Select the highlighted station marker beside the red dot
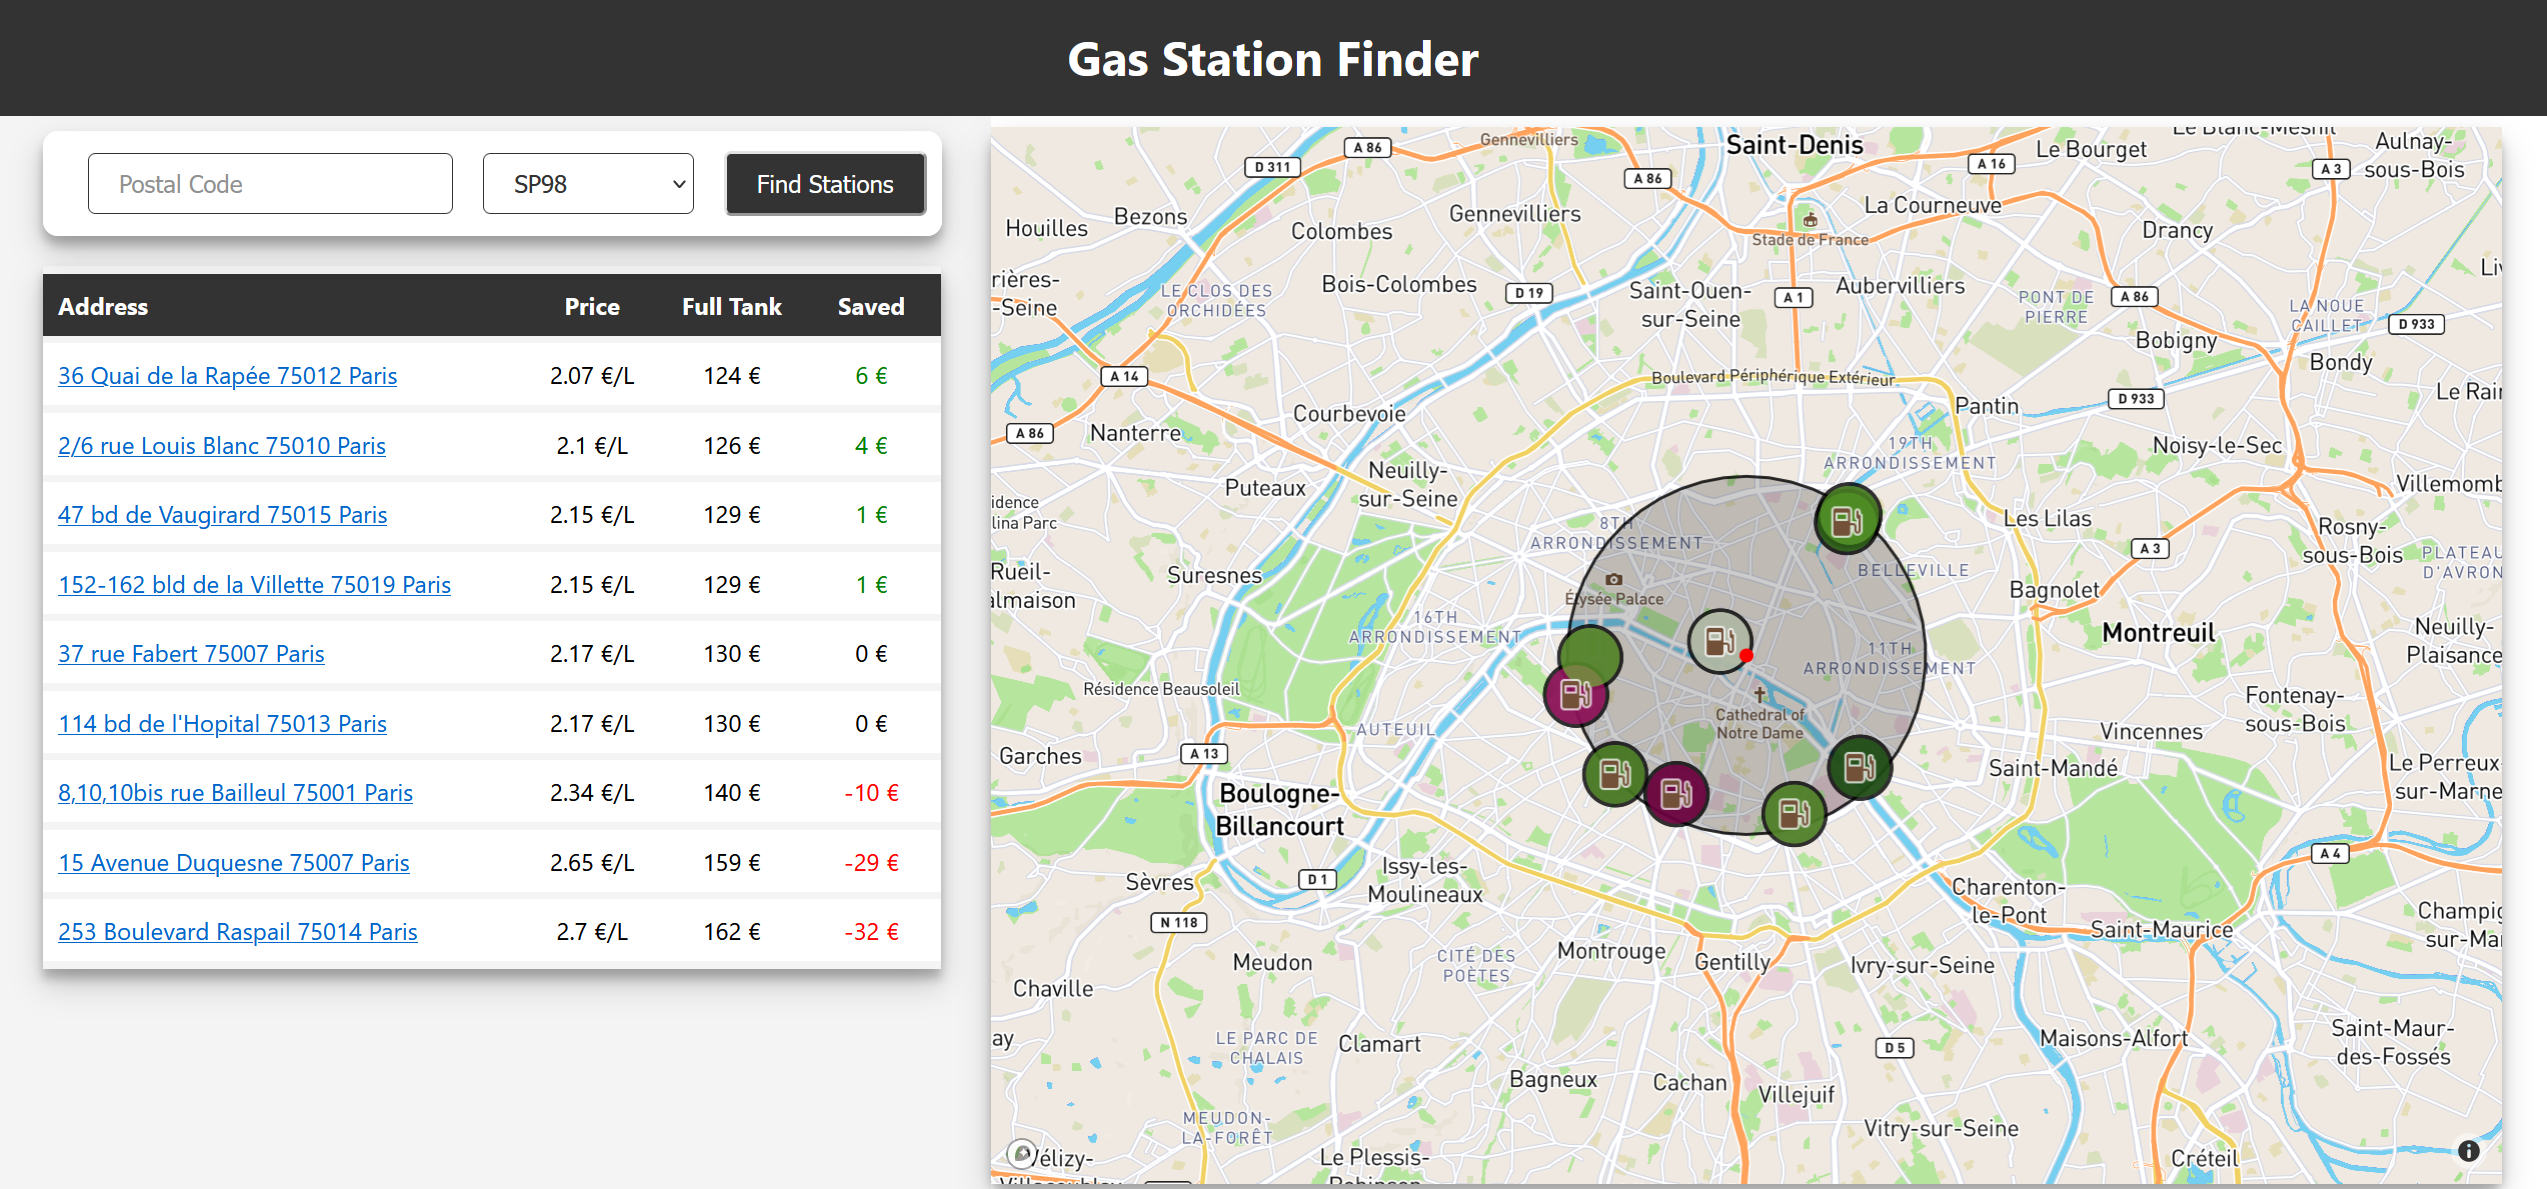The image size is (2547, 1189). click(1720, 638)
